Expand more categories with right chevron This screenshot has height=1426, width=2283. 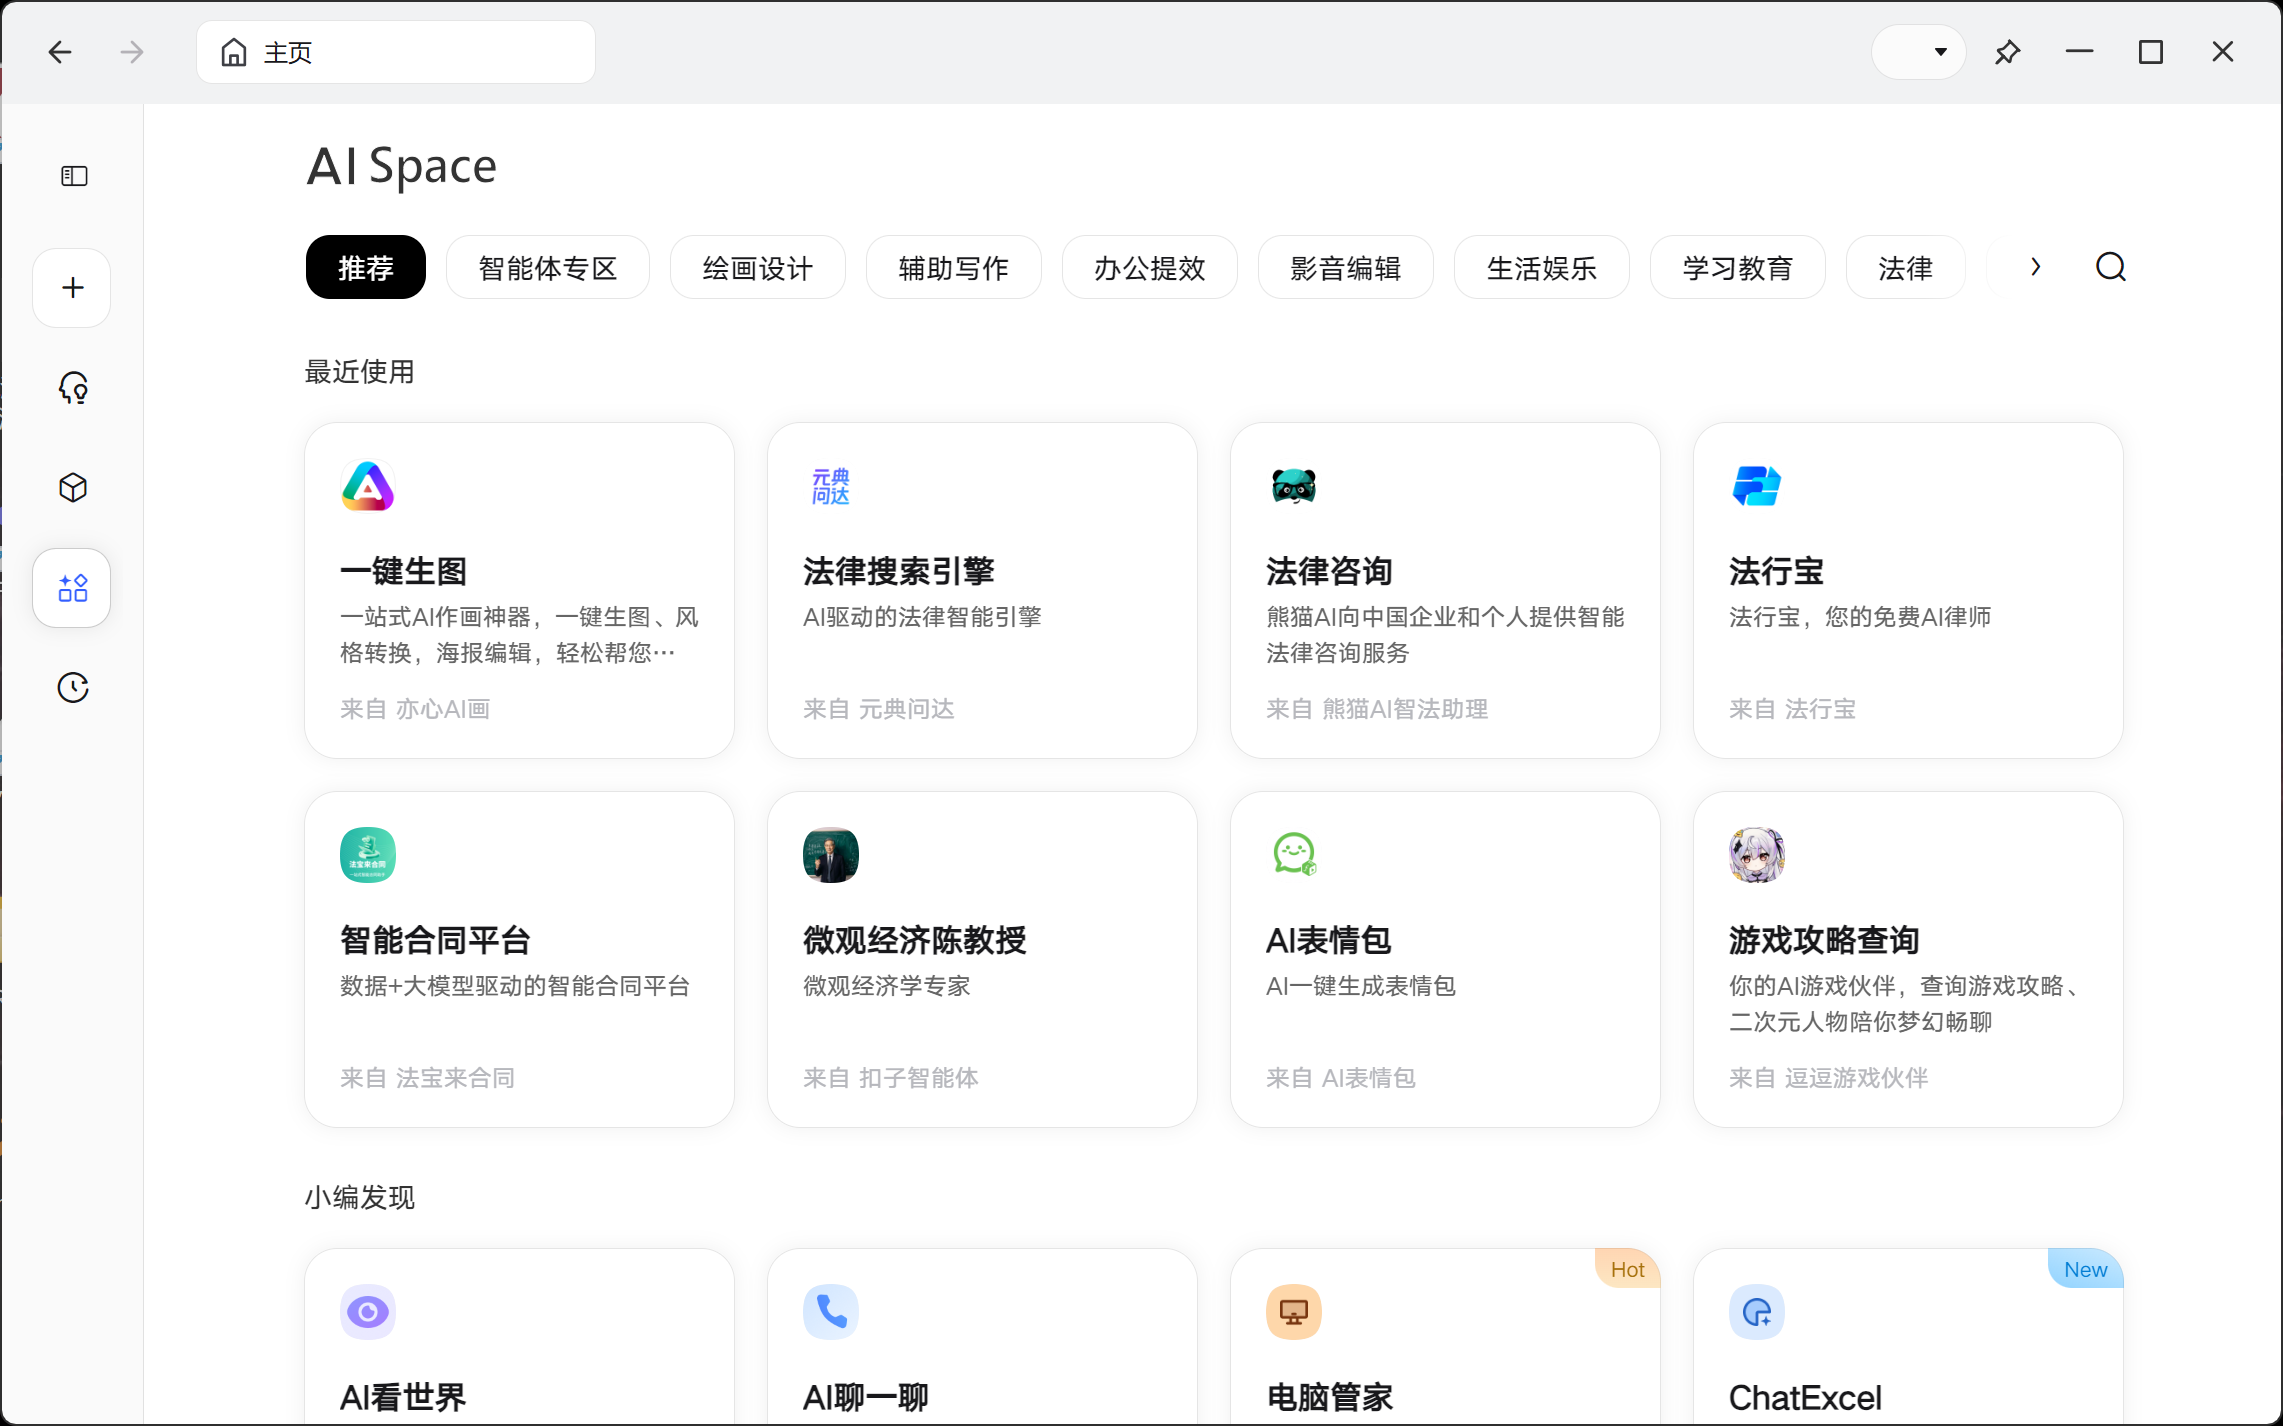tap(2035, 267)
